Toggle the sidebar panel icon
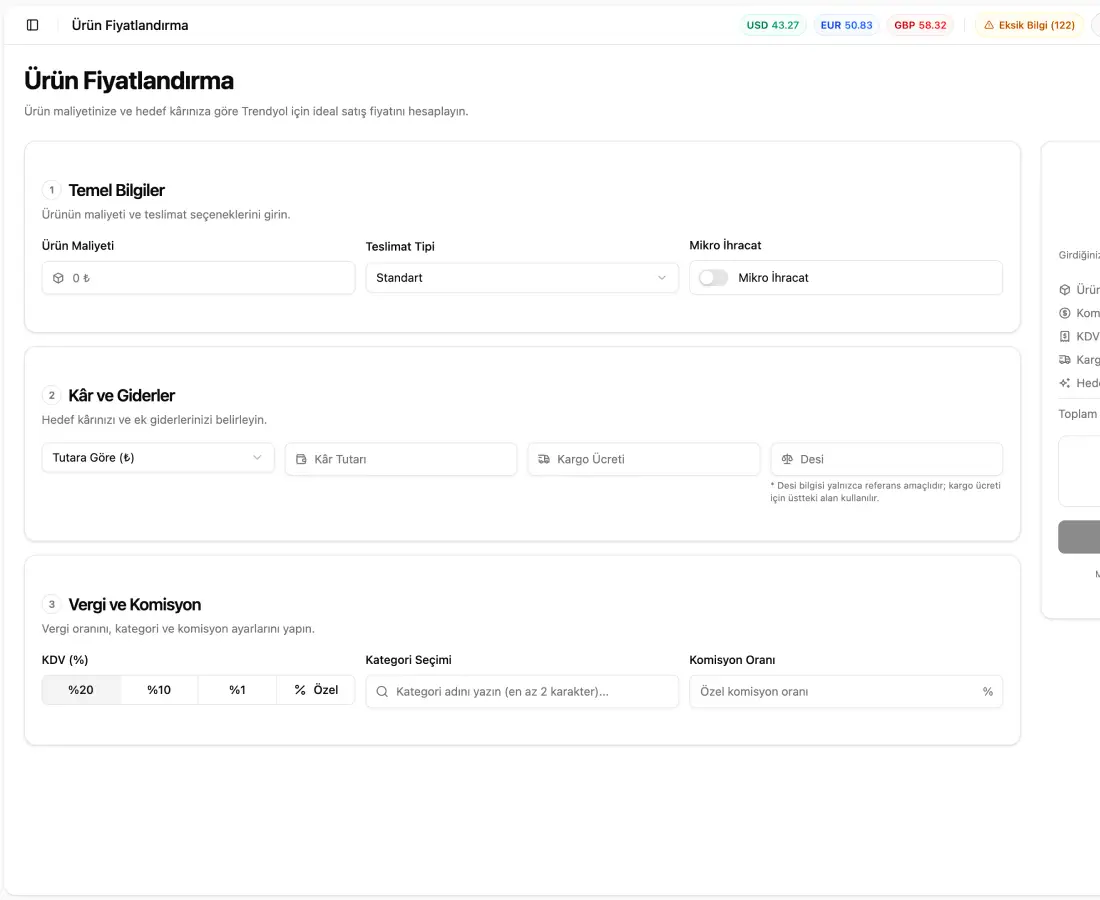Screen dimensions: 1100x900 pyautogui.click(x=32, y=25)
